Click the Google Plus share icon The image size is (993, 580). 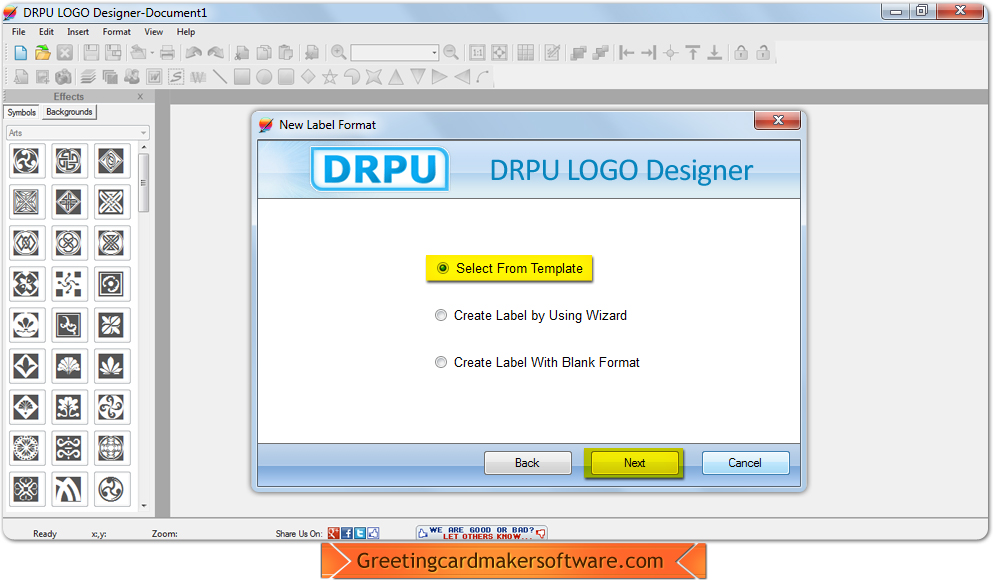[x=334, y=533]
